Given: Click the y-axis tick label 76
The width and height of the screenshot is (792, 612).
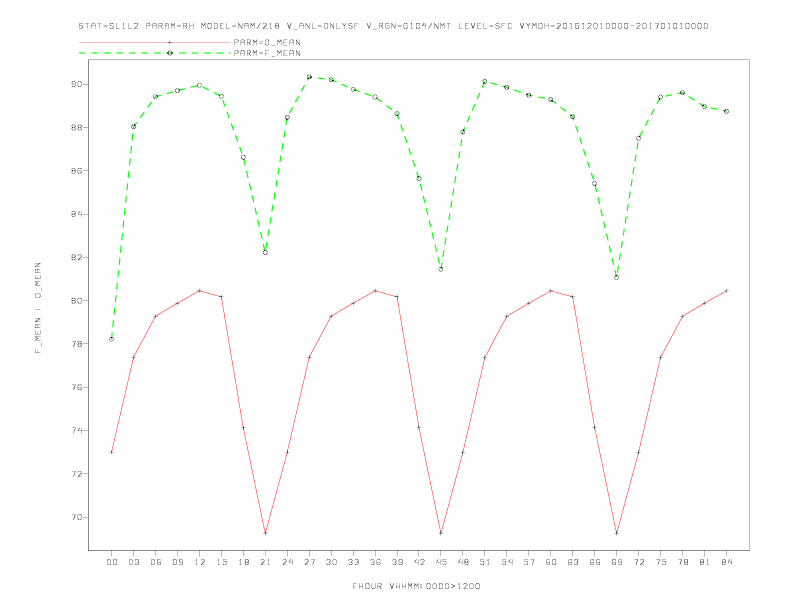Looking at the screenshot, I should coord(77,387).
